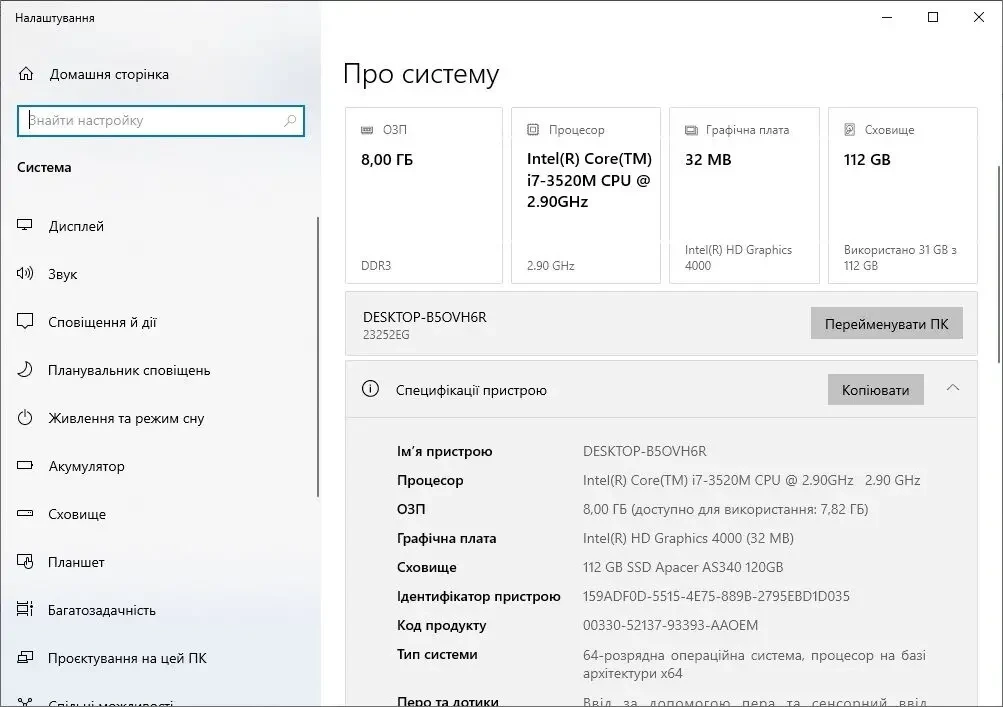Click the Копіювати button
The image size is (1003, 707).
coord(876,390)
